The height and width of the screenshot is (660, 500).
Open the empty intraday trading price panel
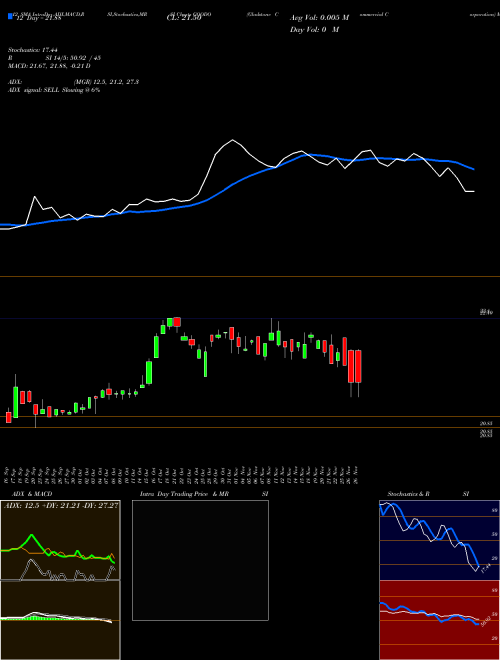[200, 560]
